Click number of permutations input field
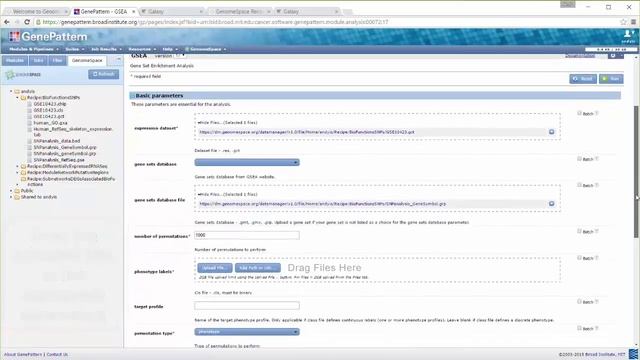Screen dimensions: 640x360 pyautogui.click(x=247, y=235)
